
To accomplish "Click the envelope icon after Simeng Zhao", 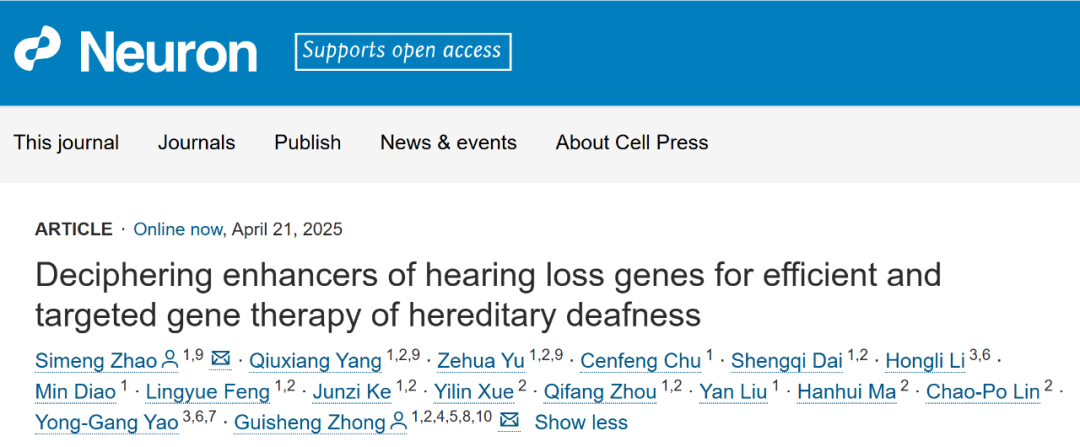I will coord(220,359).
